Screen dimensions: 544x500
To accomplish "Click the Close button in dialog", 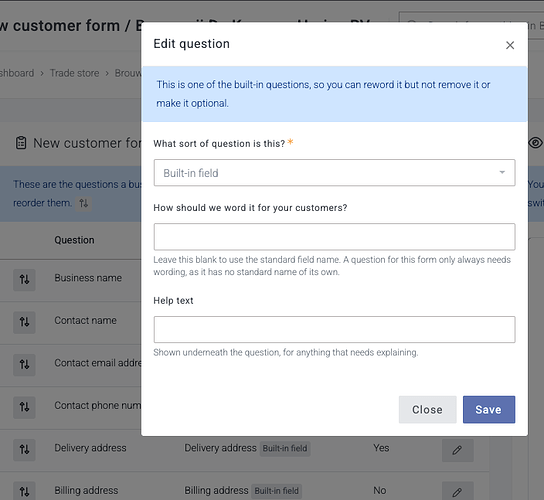I will pos(427,409).
